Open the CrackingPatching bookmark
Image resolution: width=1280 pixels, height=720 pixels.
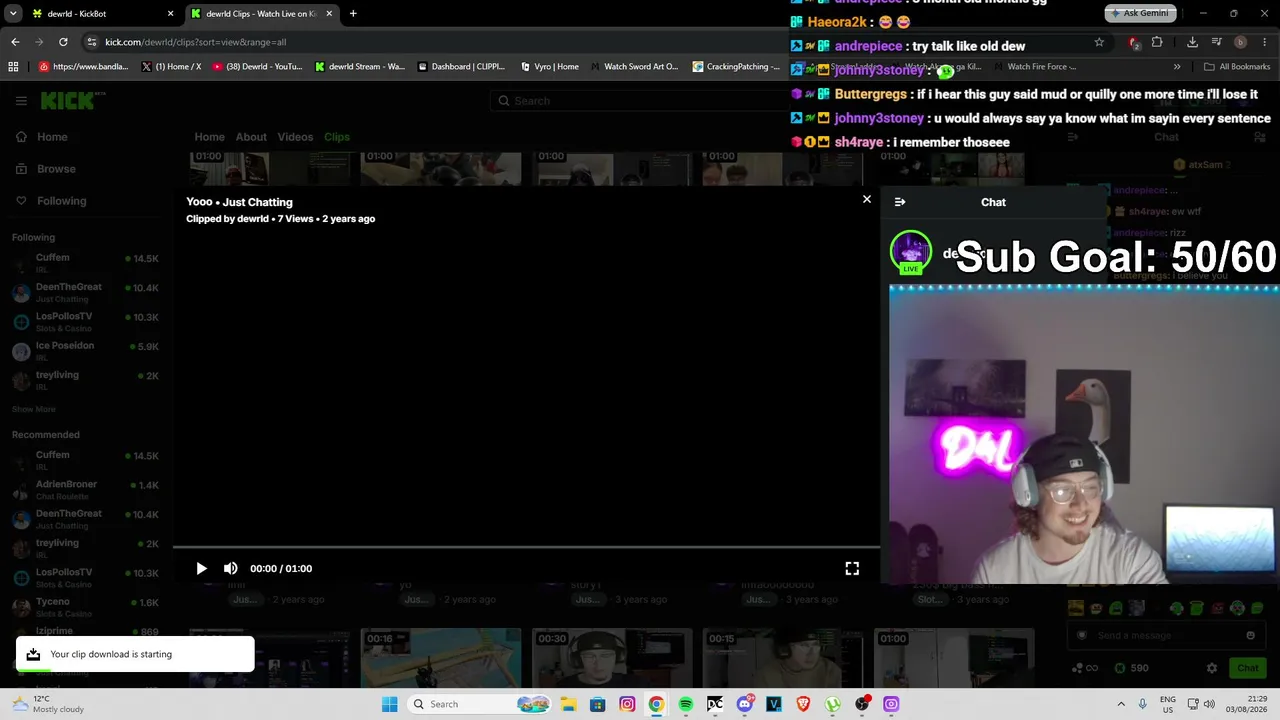(736, 67)
